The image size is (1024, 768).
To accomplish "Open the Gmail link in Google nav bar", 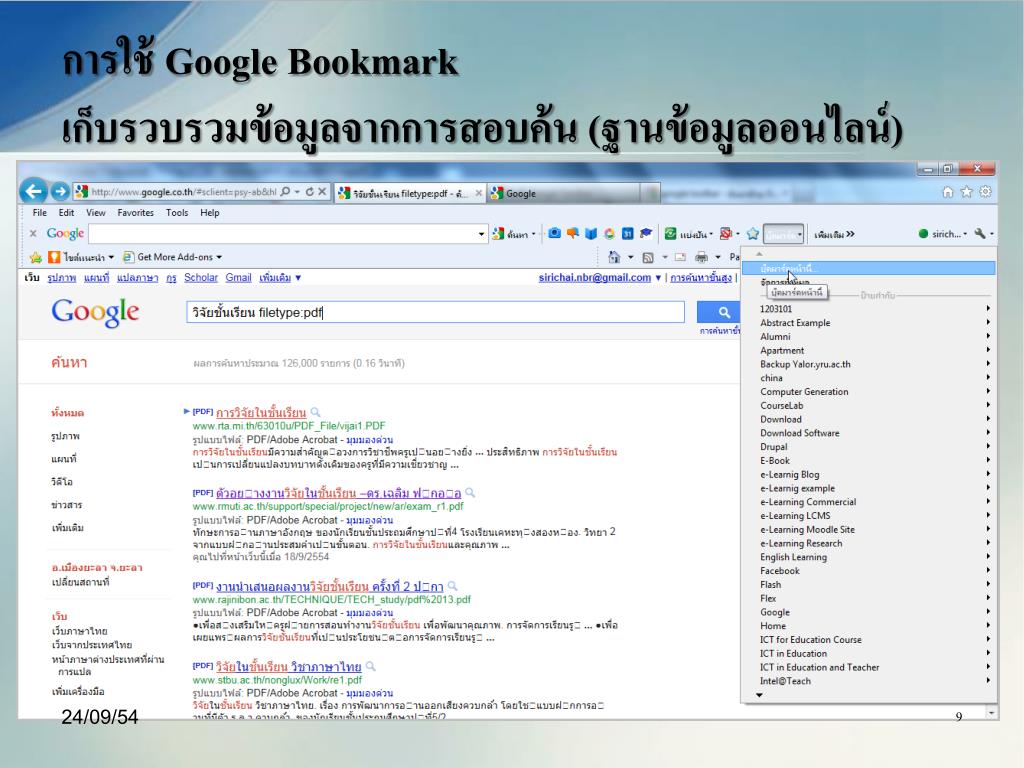I will [238, 278].
